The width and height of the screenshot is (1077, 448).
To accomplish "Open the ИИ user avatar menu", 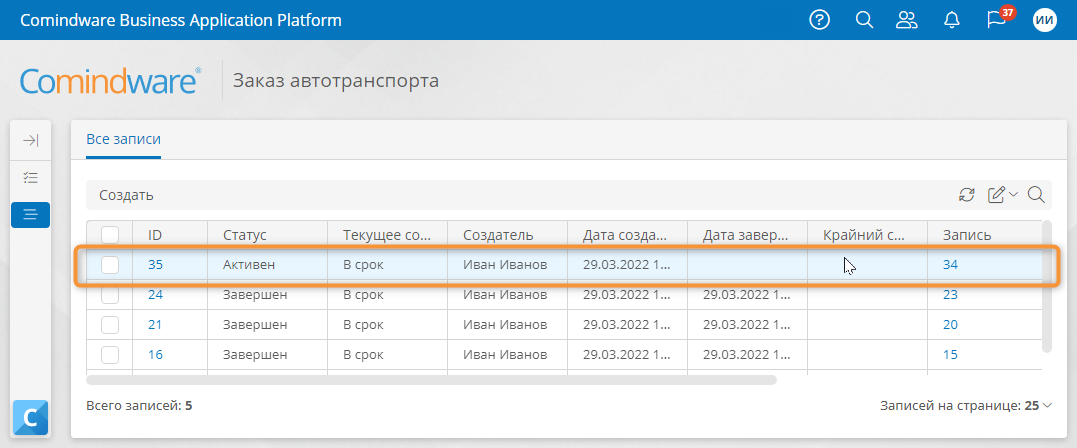I will 1045,20.
